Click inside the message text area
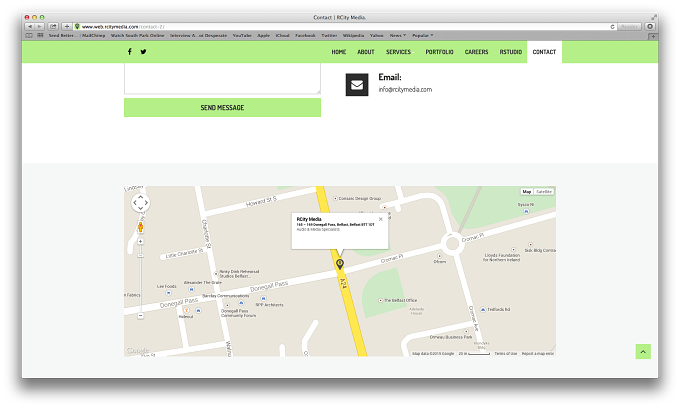The image size is (680, 408). [x=222, y=78]
